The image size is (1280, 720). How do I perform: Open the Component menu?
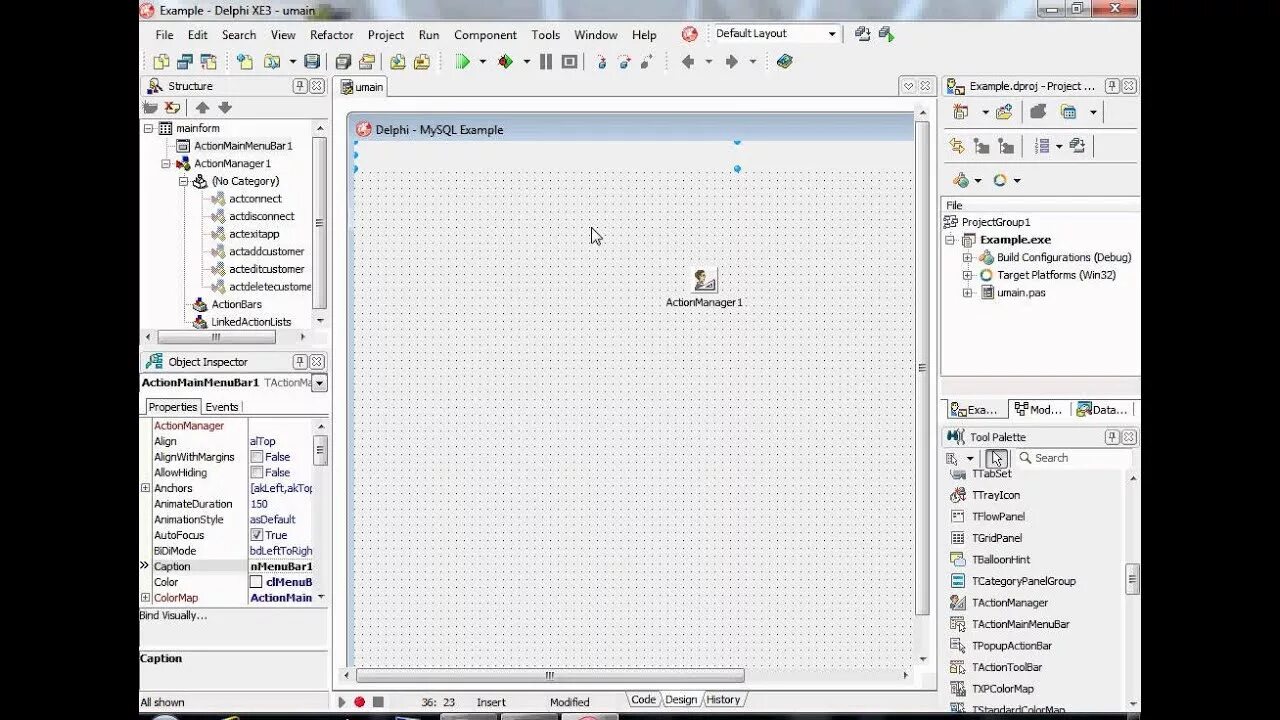(485, 35)
